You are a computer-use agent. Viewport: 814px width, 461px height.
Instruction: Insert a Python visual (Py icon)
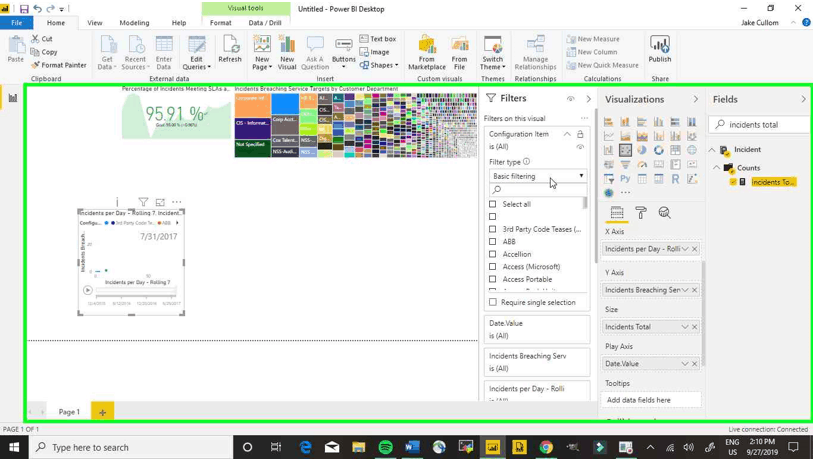point(625,179)
